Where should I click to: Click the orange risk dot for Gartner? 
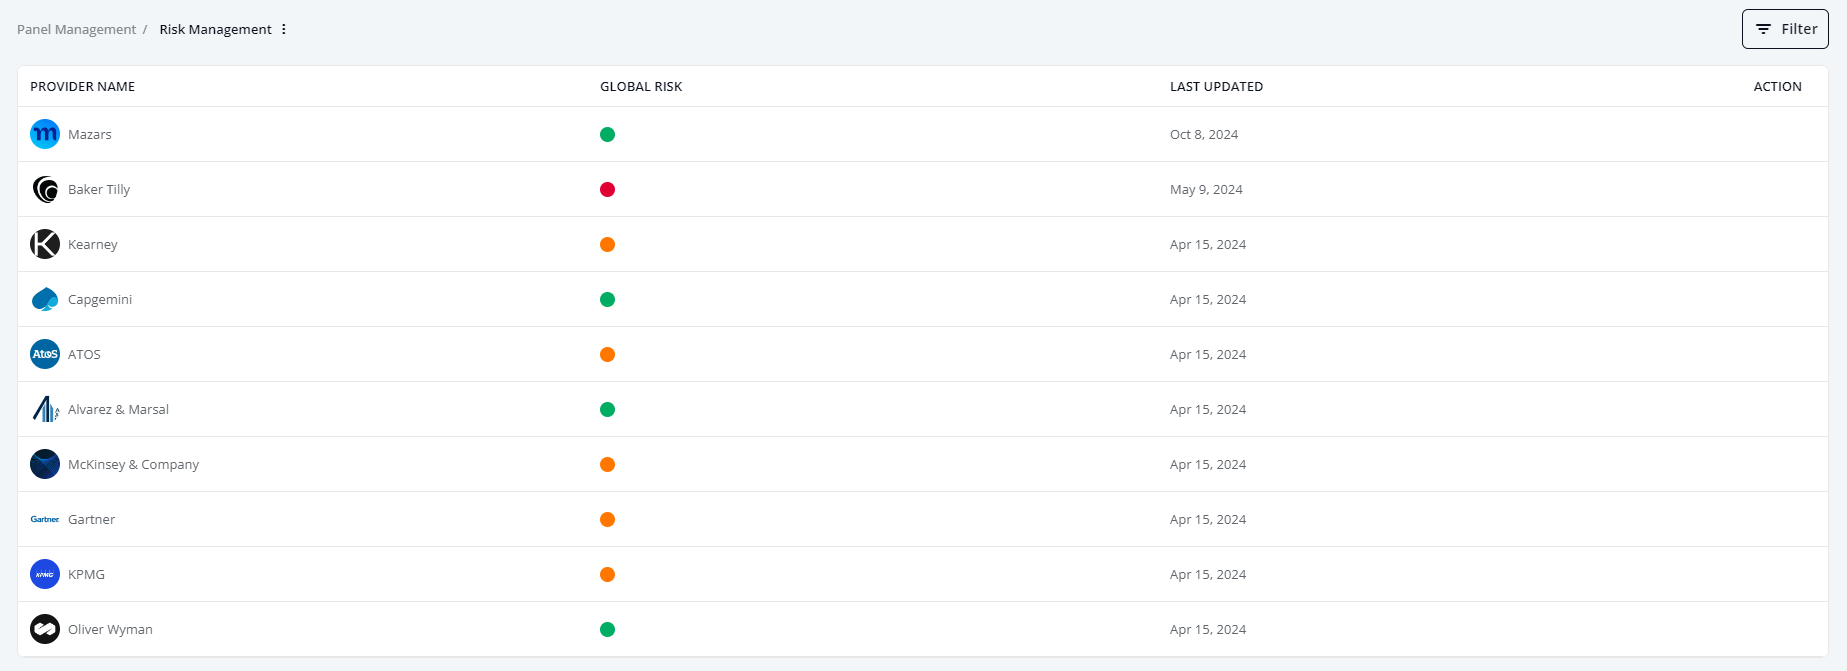pyautogui.click(x=607, y=519)
